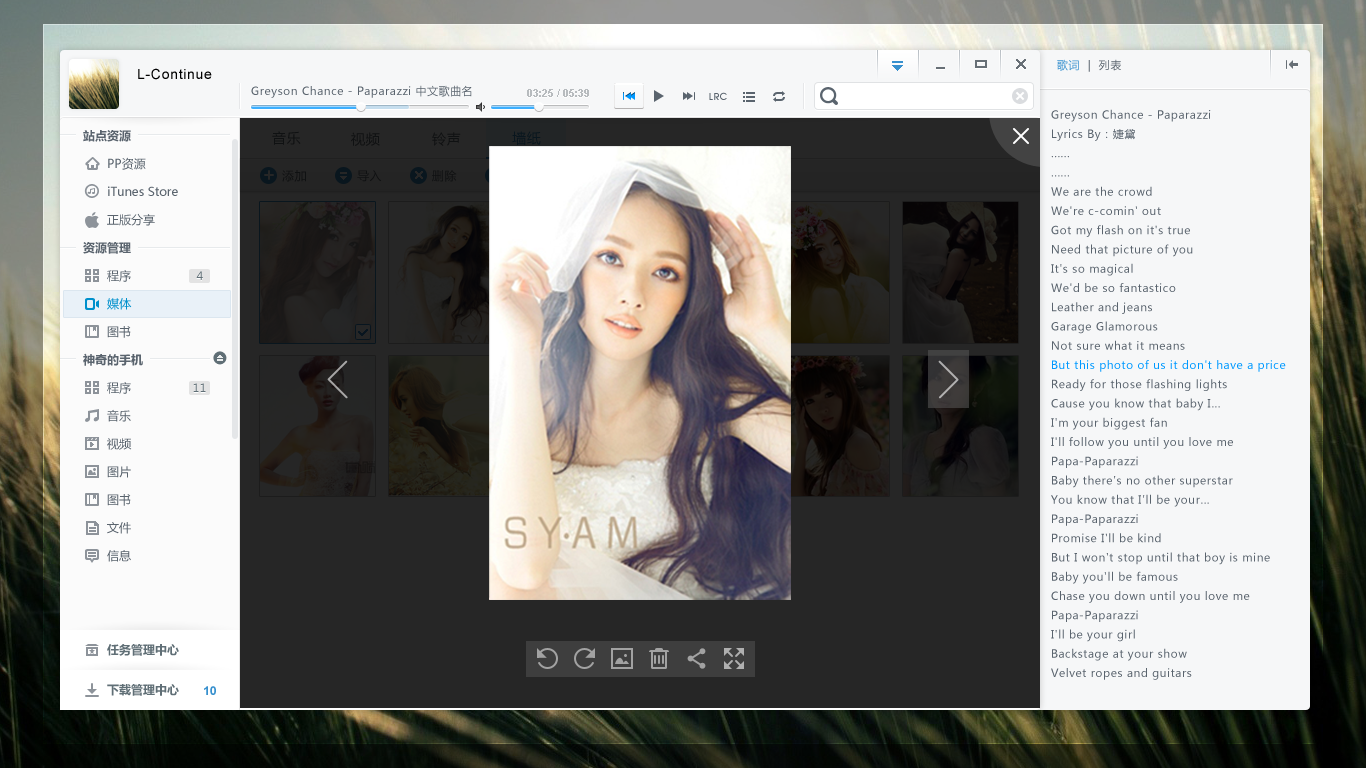The width and height of the screenshot is (1366, 768).
Task: Set the image as wallpaper
Action: pyautogui.click(x=622, y=659)
